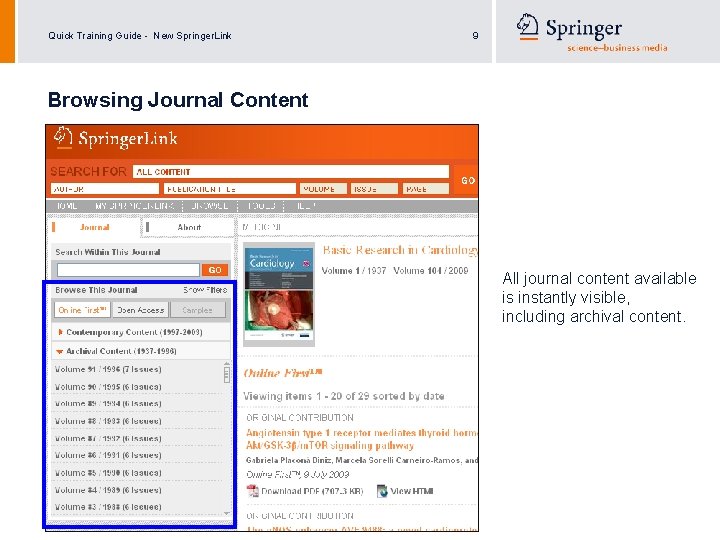Open the Journal tab
Image resolution: width=720 pixels, height=540 pixels.
tap(95, 227)
